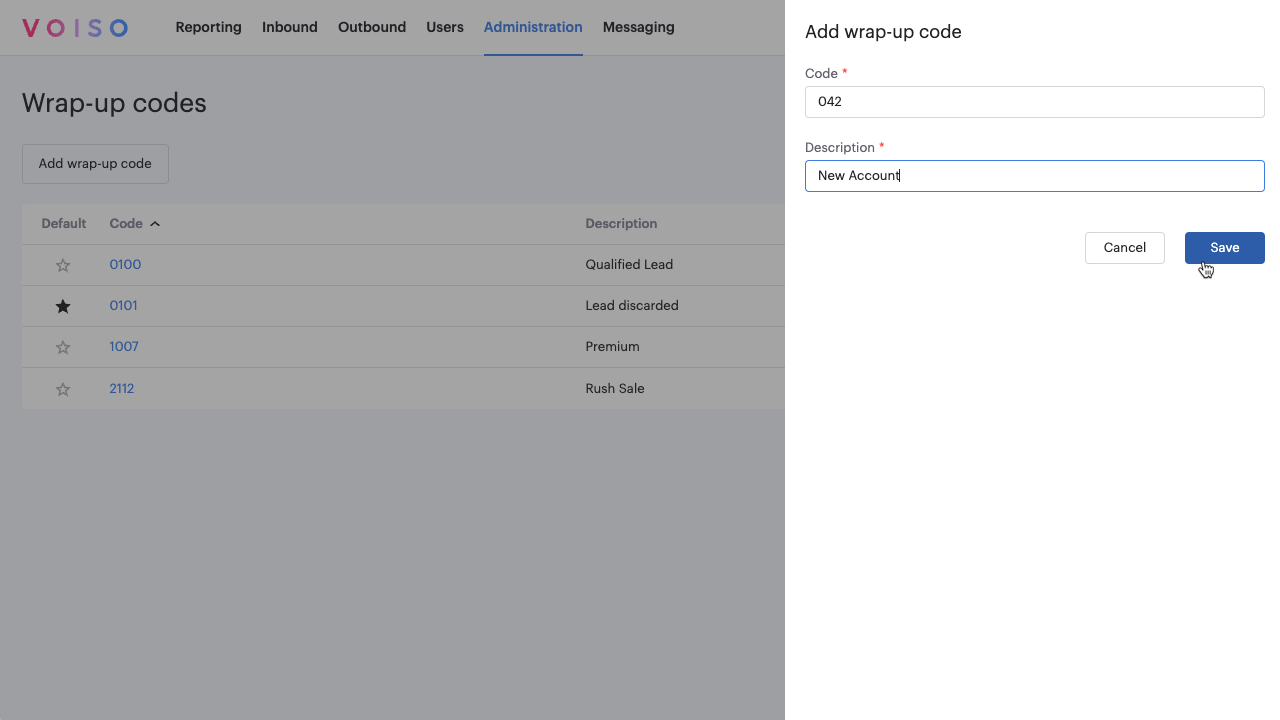
Task: Open wrap-up code 0100 link
Action: tap(125, 264)
